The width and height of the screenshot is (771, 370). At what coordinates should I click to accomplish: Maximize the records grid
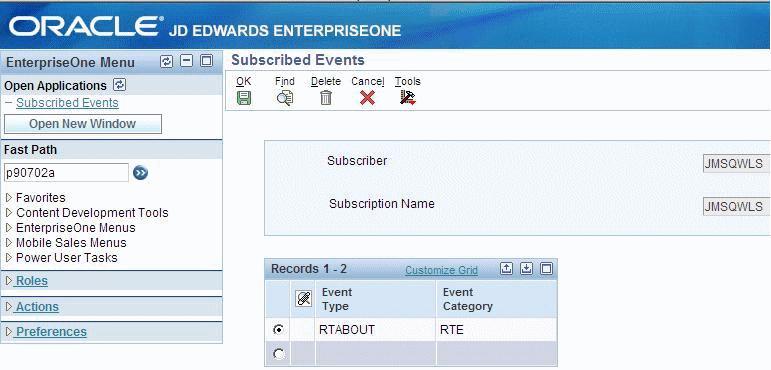pyautogui.click(x=547, y=269)
